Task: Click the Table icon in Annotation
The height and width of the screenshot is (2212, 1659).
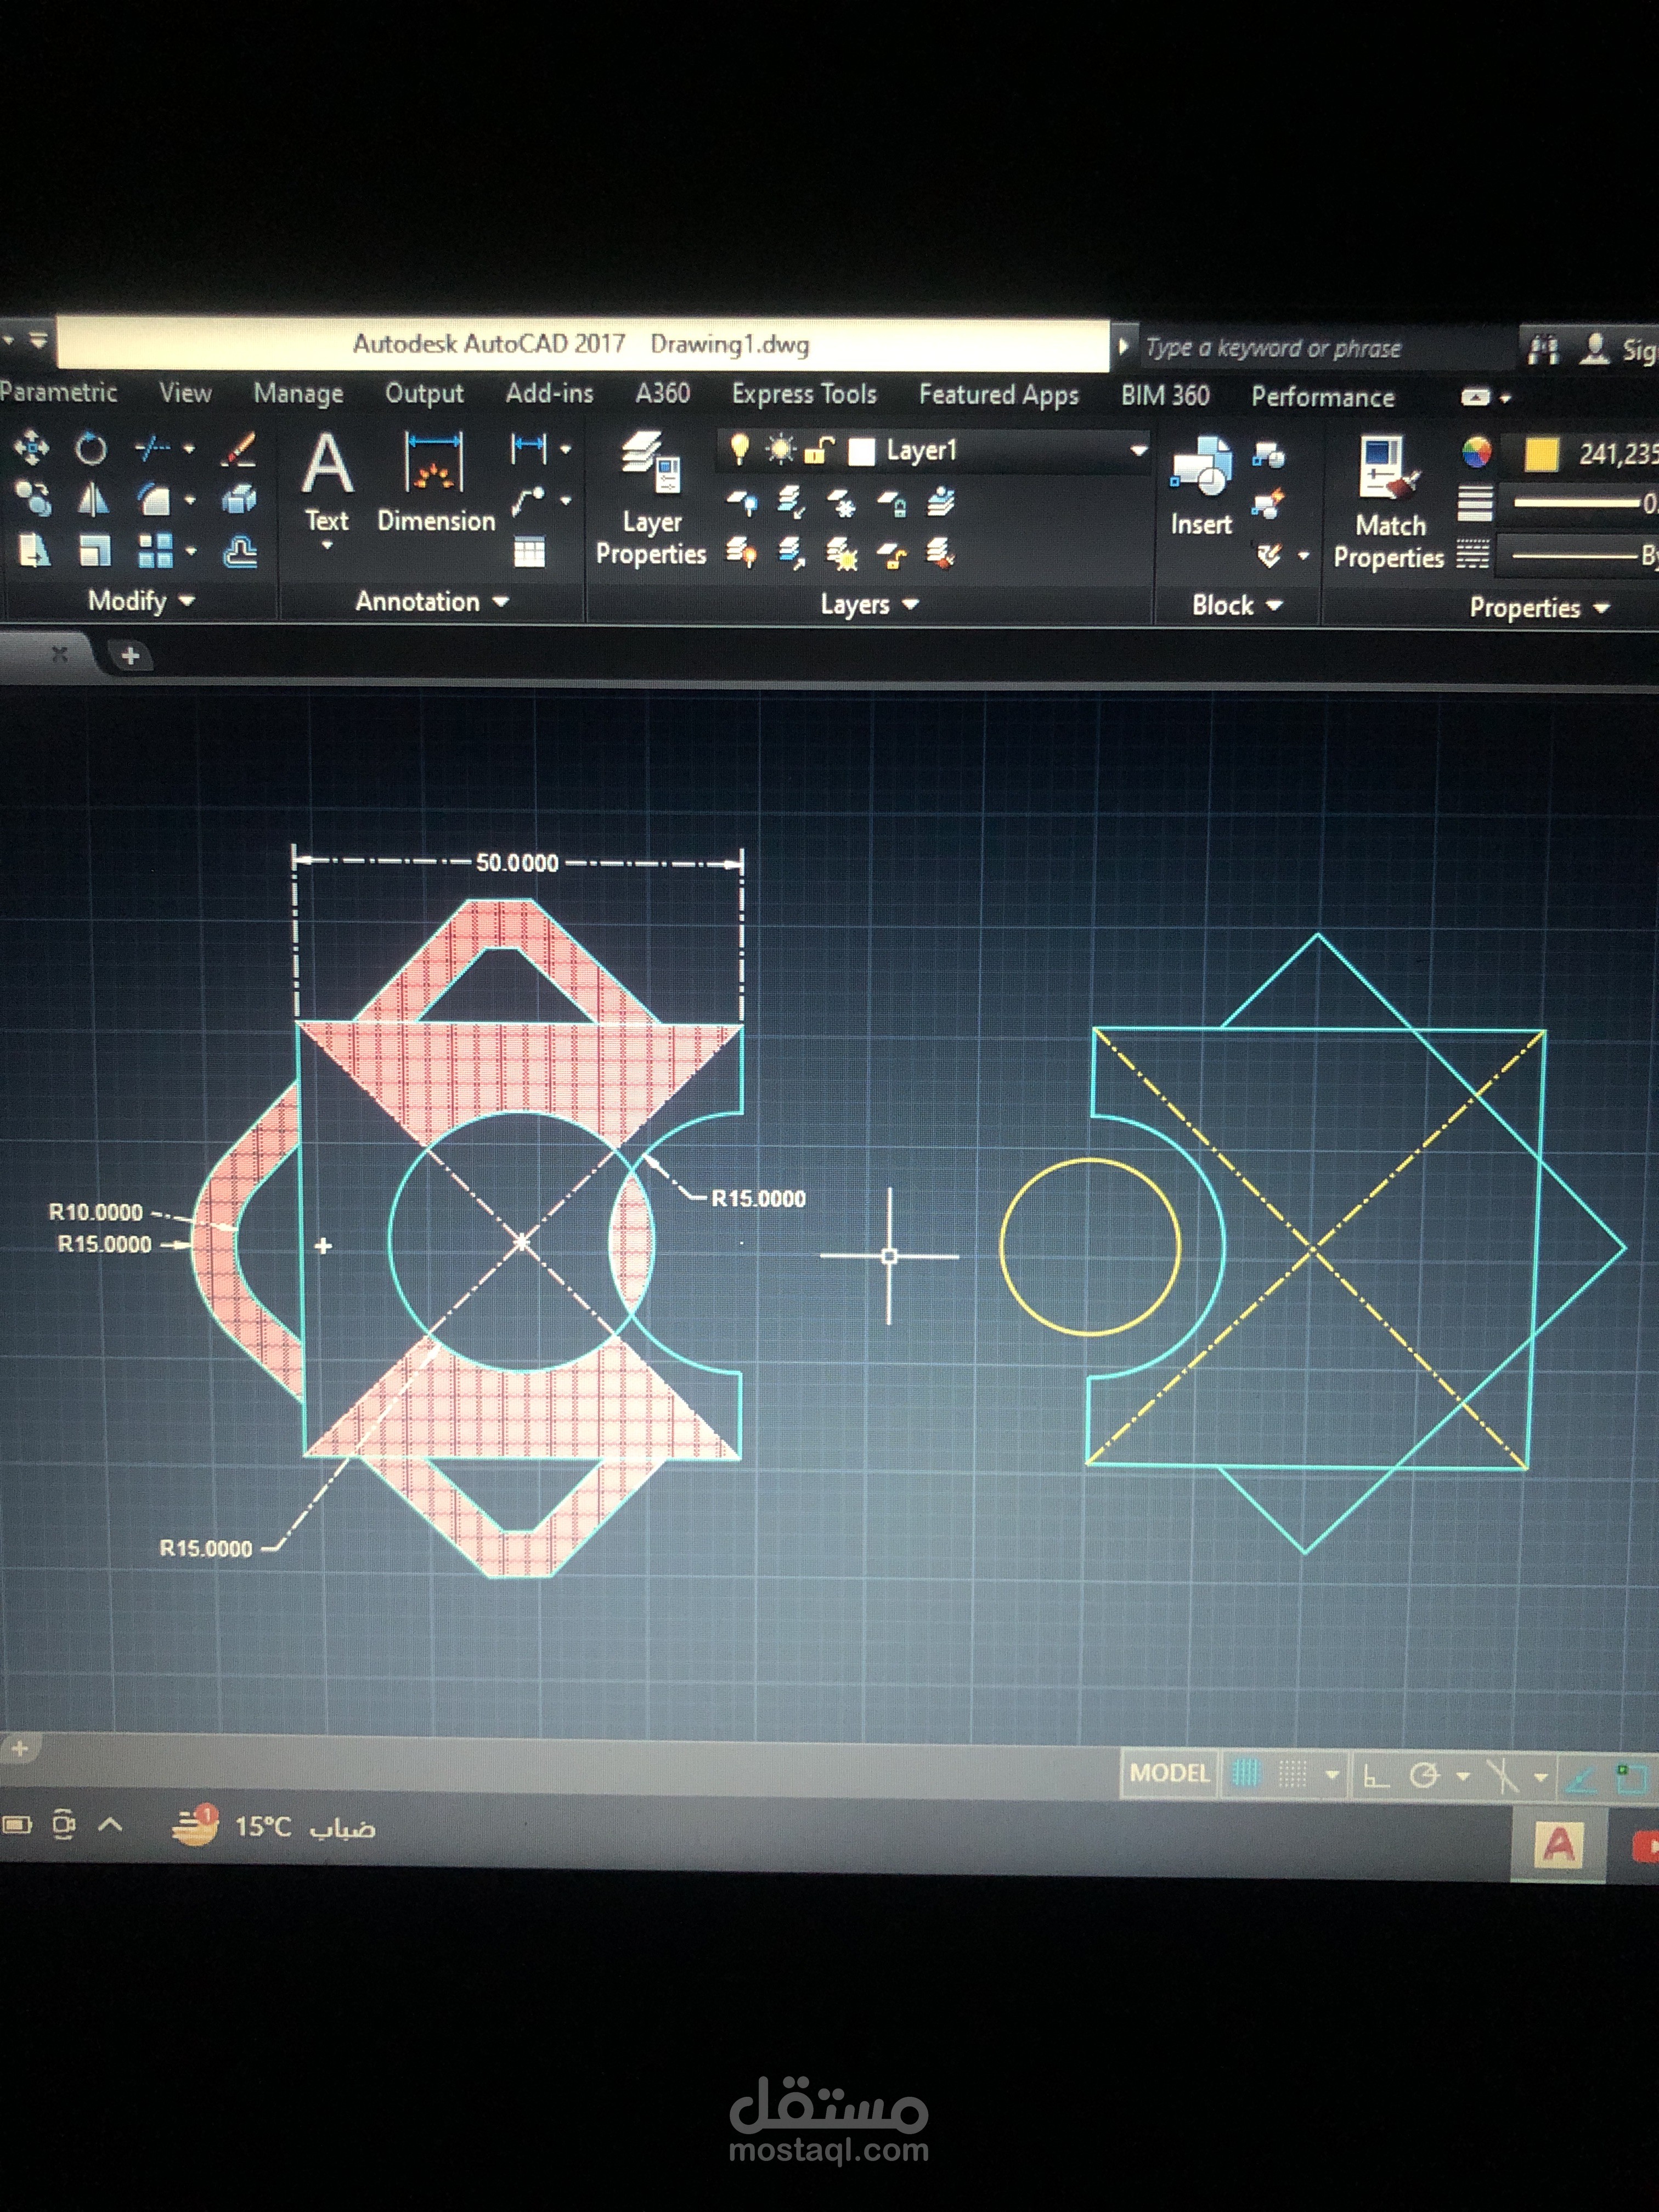Action: point(529,551)
